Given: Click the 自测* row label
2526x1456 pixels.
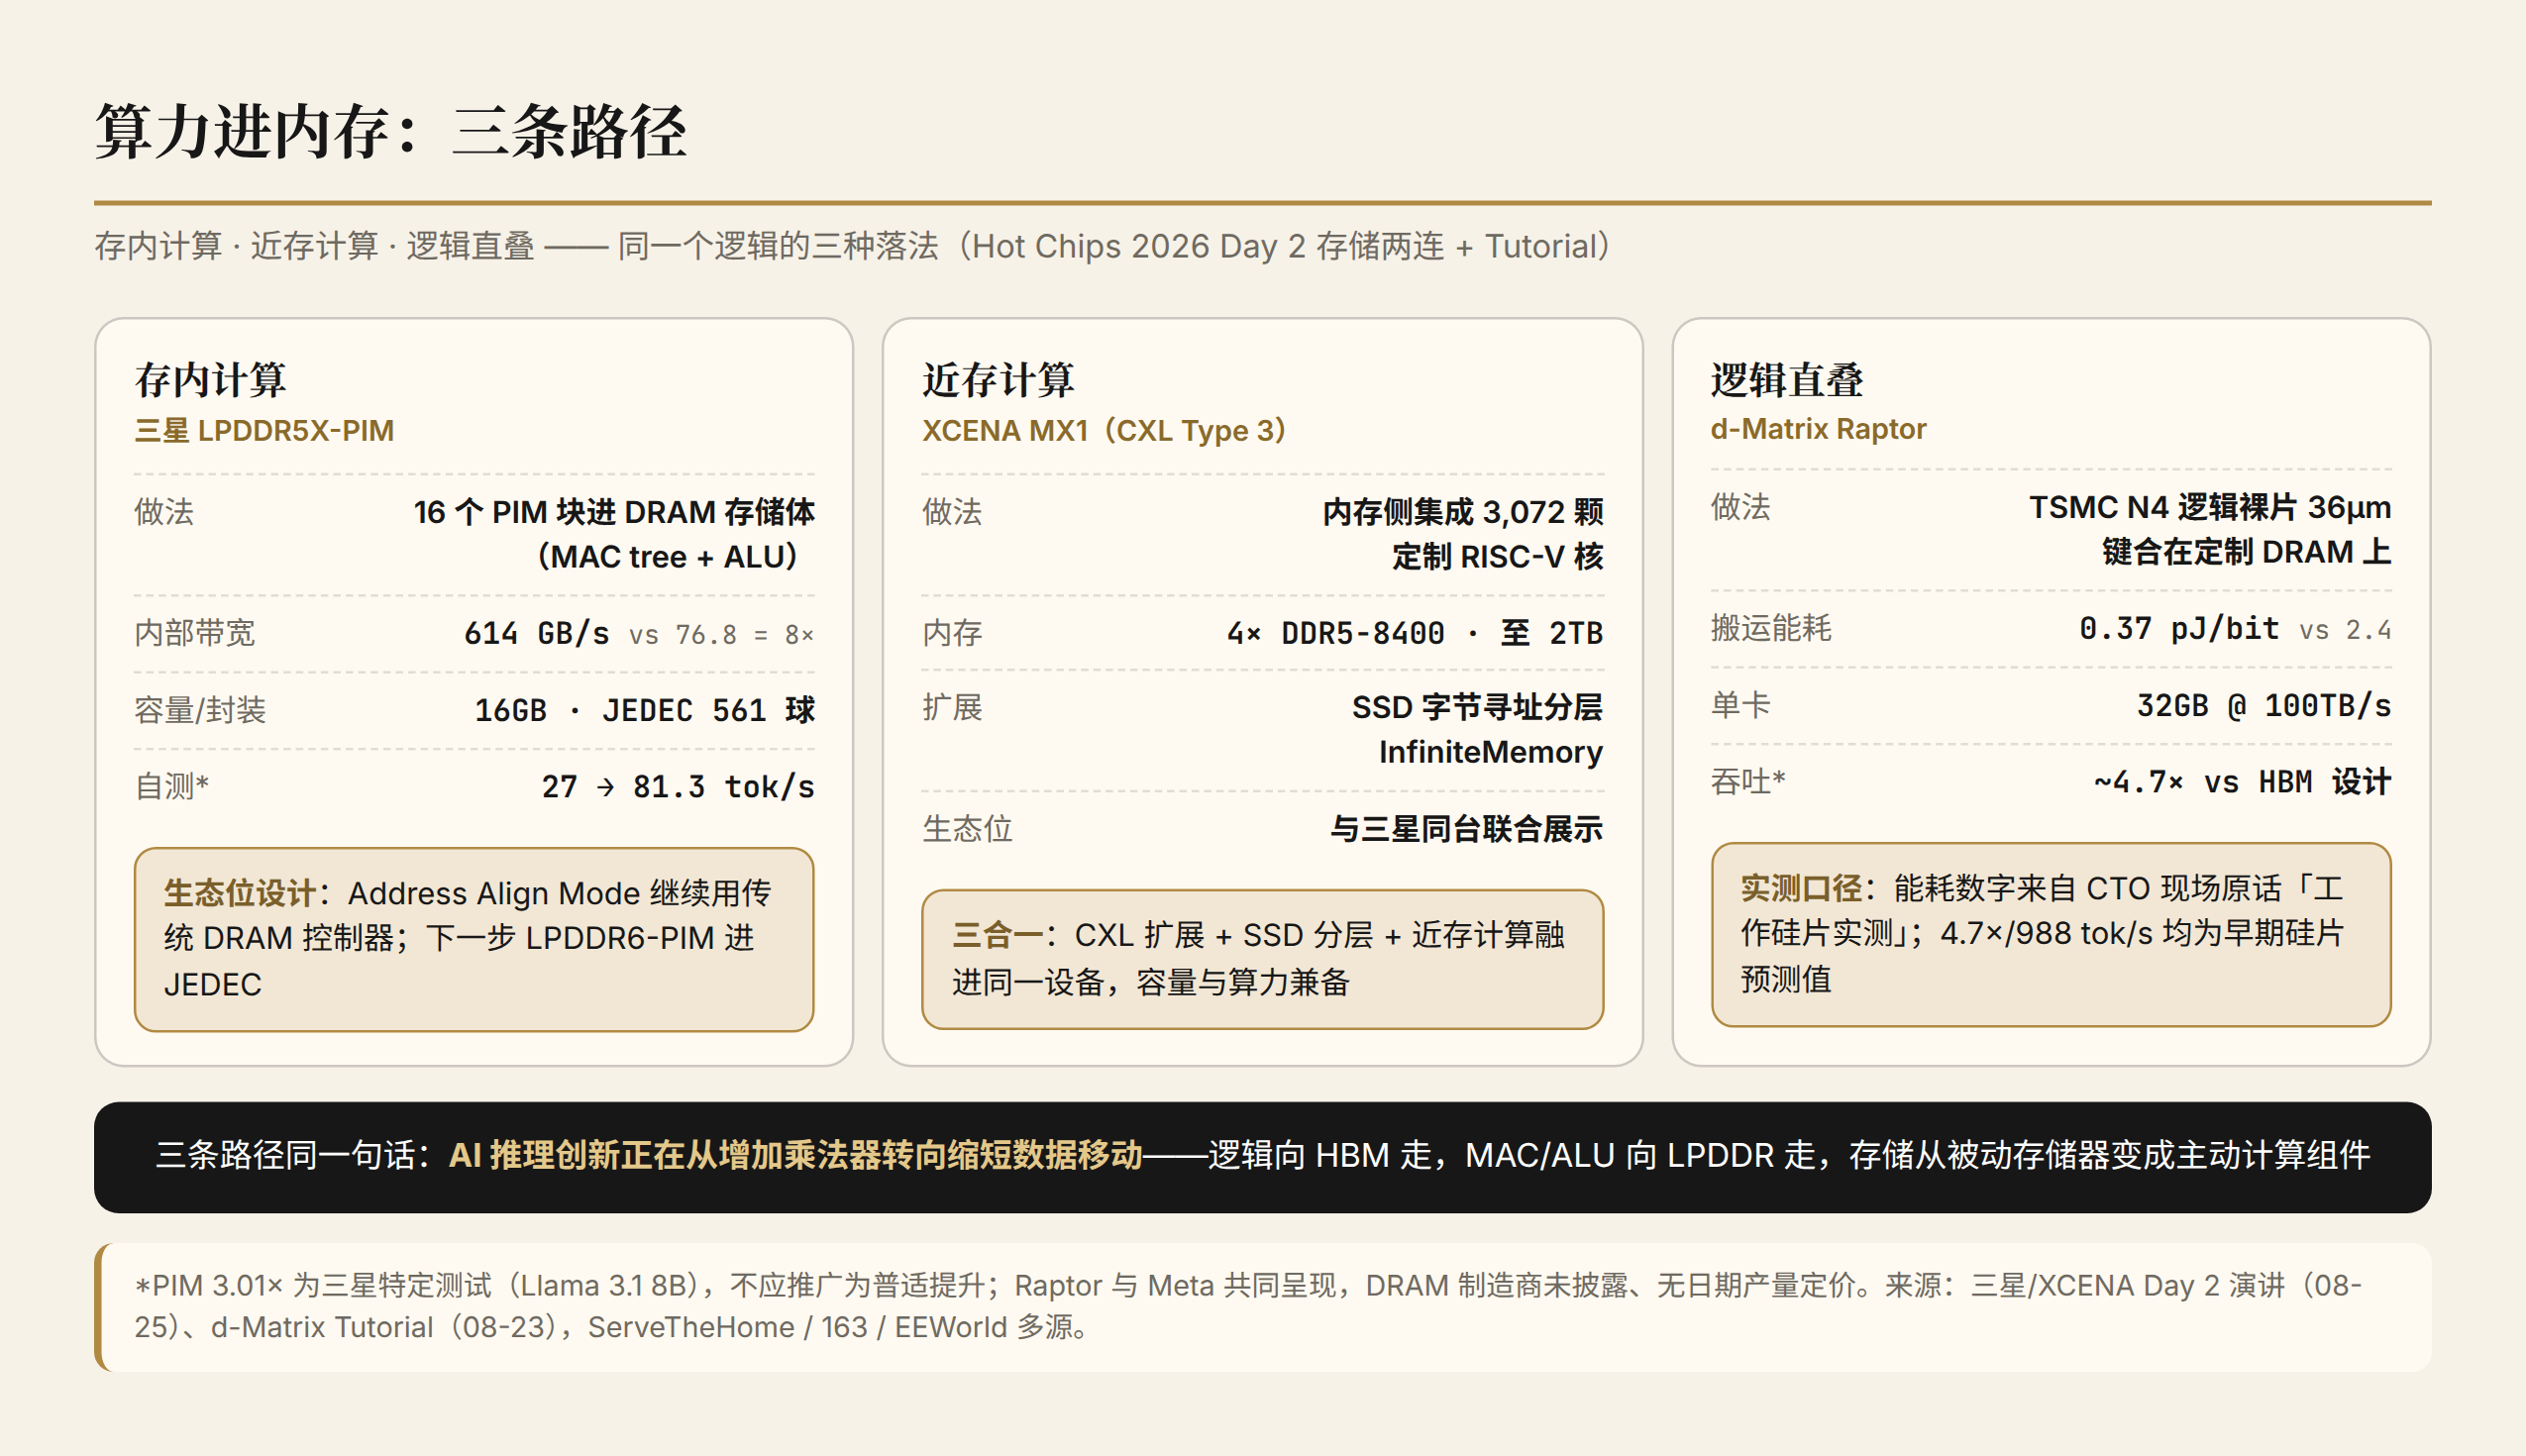Looking at the screenshot, I should (x=172, y=786).
